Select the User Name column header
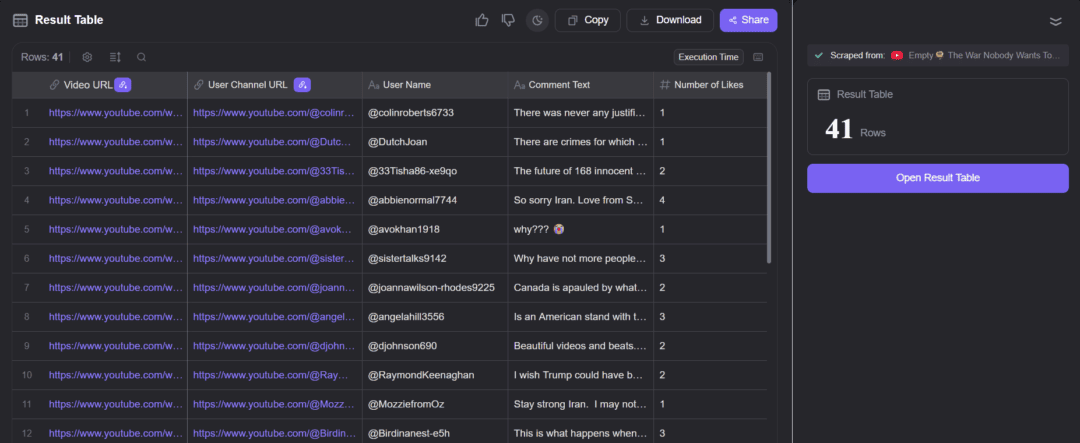This screenshot has height=443, width=1080. point(435,85)
